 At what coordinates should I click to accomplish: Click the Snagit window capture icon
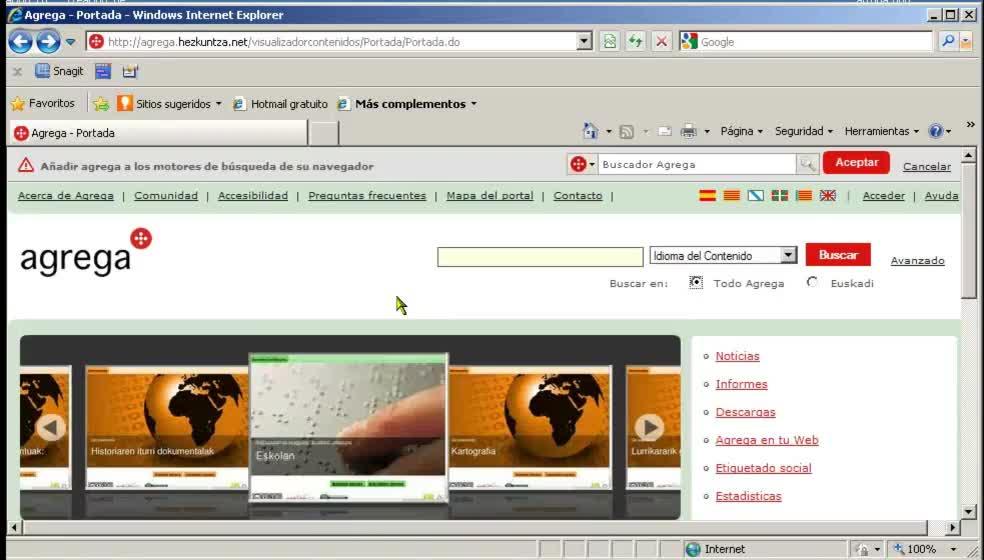(103, 72)
